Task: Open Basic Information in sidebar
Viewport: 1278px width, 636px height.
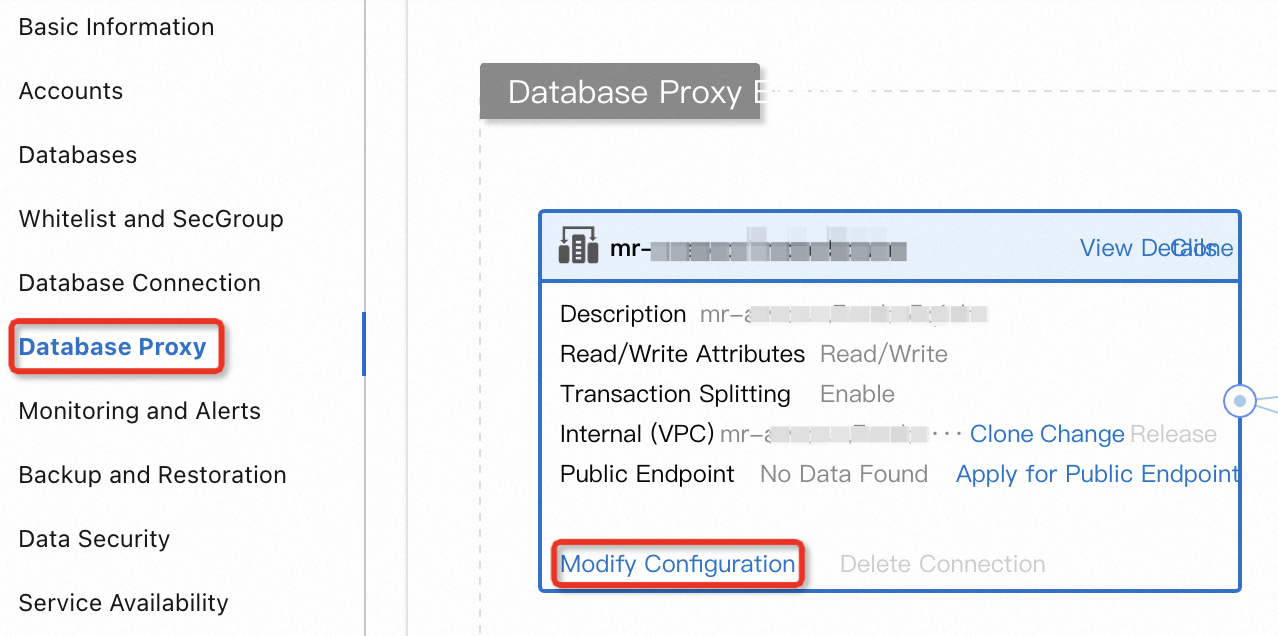Action: [116, 27]
